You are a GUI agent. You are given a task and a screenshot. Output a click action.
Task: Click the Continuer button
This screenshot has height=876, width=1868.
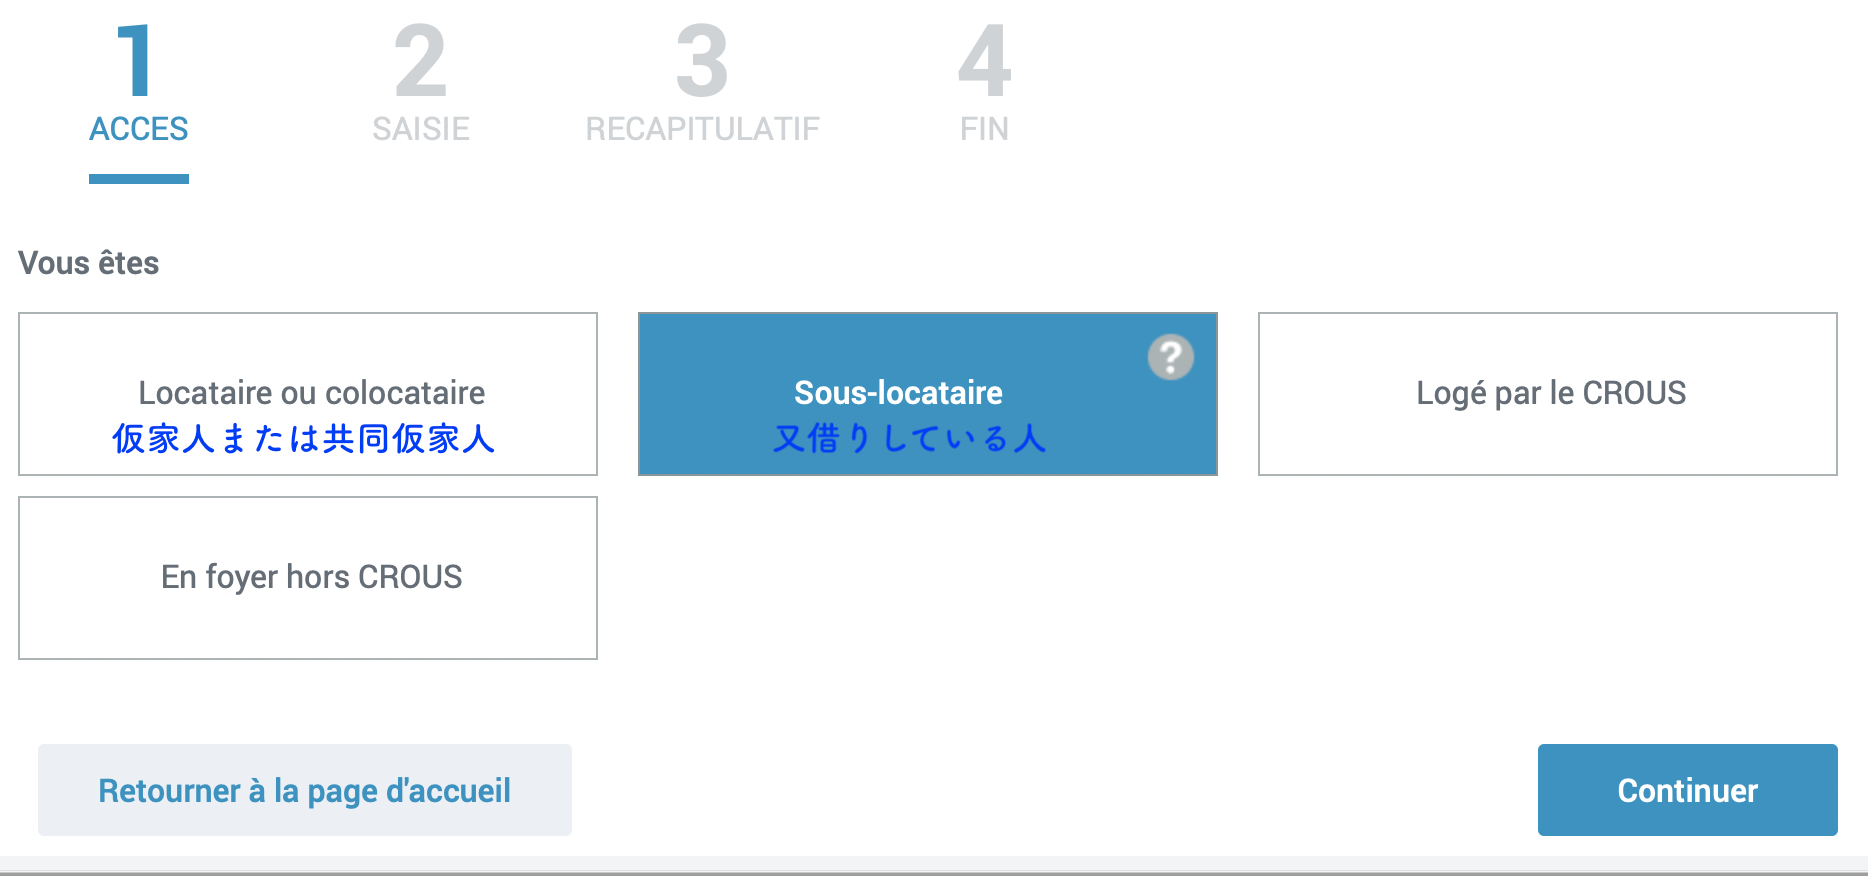pyautogui.click(x=1688, y=790)
